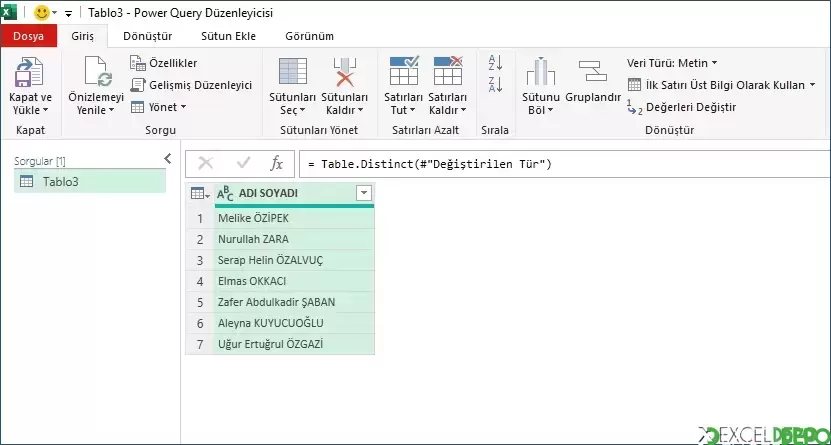Click the Kapat ve Yükle save icon
Viewport: 831px width, 445px height.
(29, 72)
